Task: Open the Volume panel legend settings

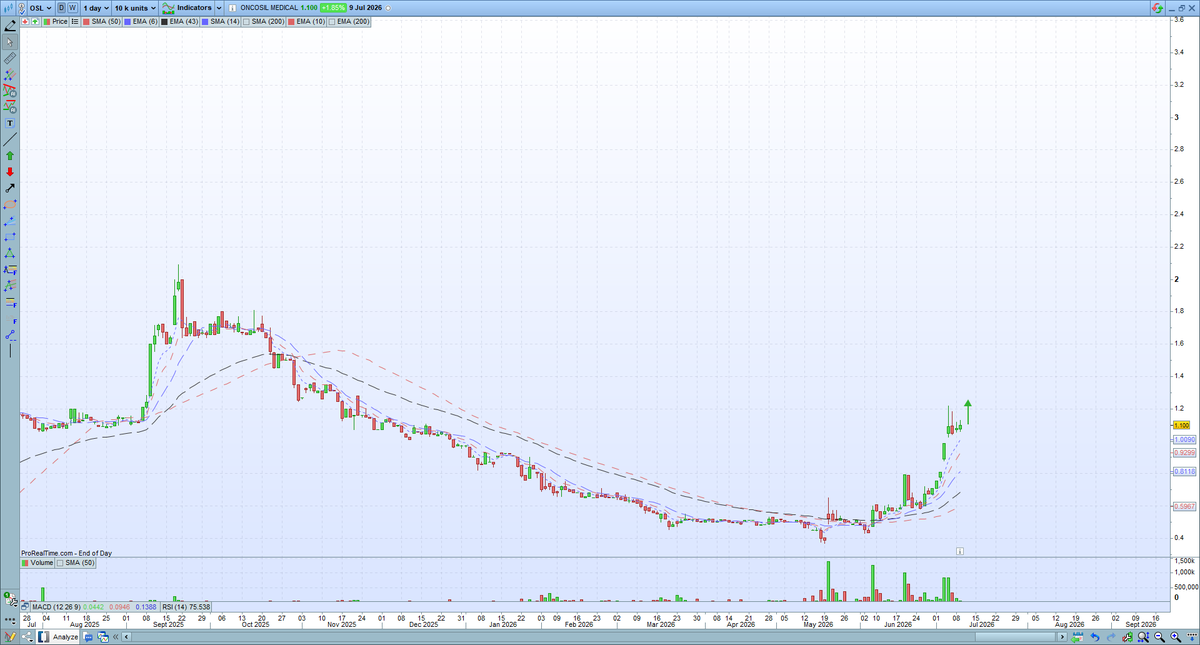Action: tap(37, 563)
